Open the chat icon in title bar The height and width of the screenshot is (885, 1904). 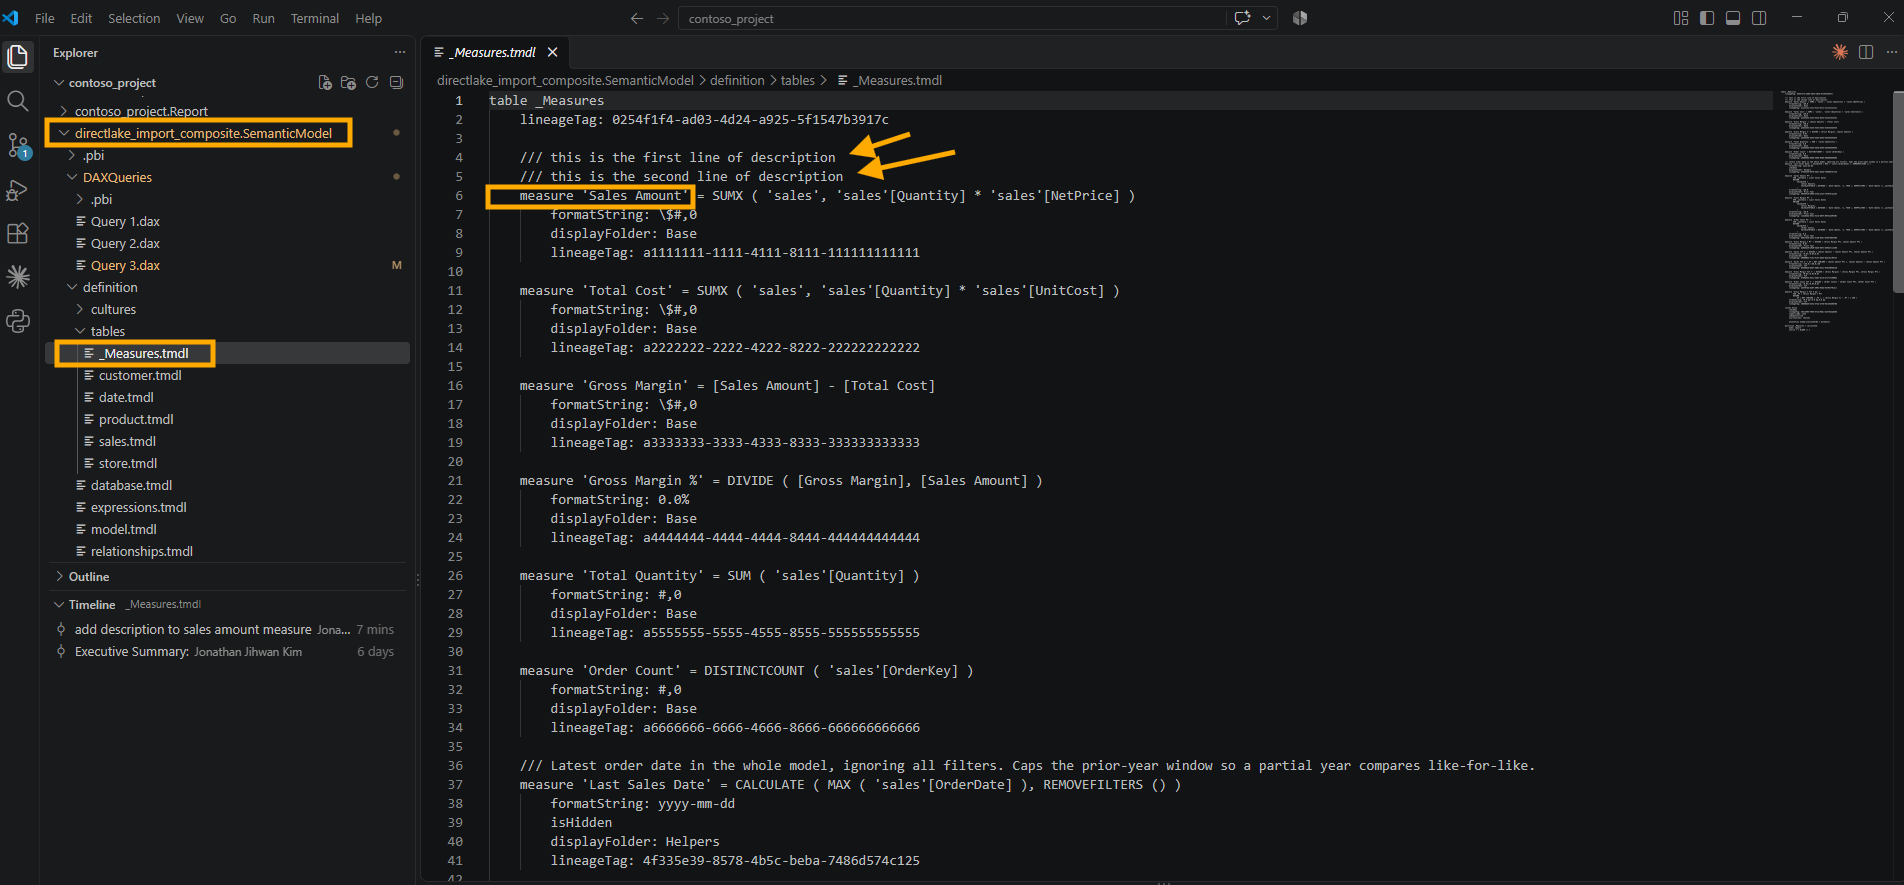point(1243,18)
